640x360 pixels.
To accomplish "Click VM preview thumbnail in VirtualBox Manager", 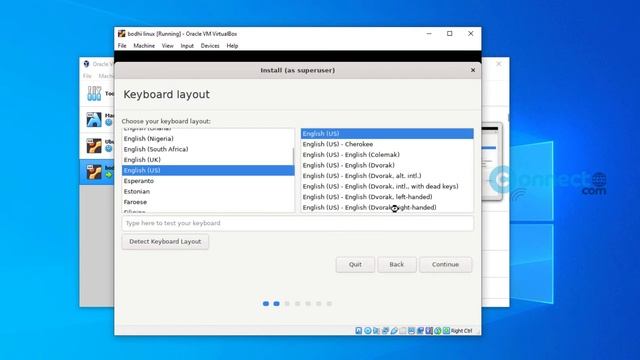I will [492, 161].
